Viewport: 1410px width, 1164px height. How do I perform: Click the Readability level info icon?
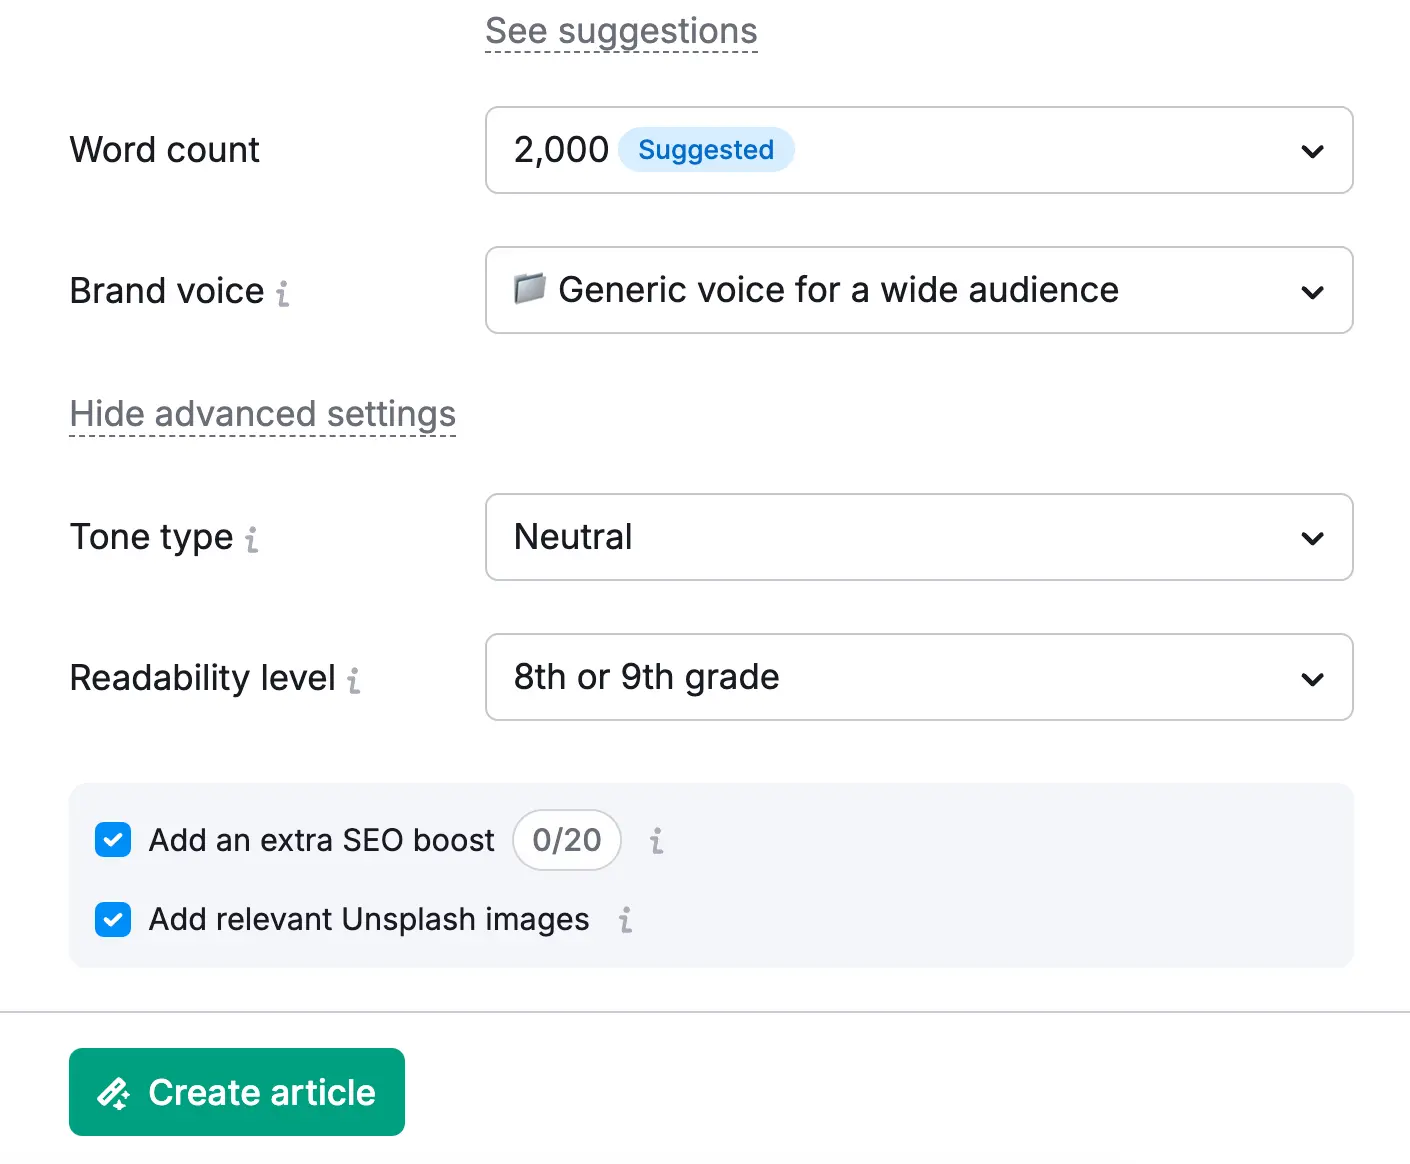[x=354, y=681]
